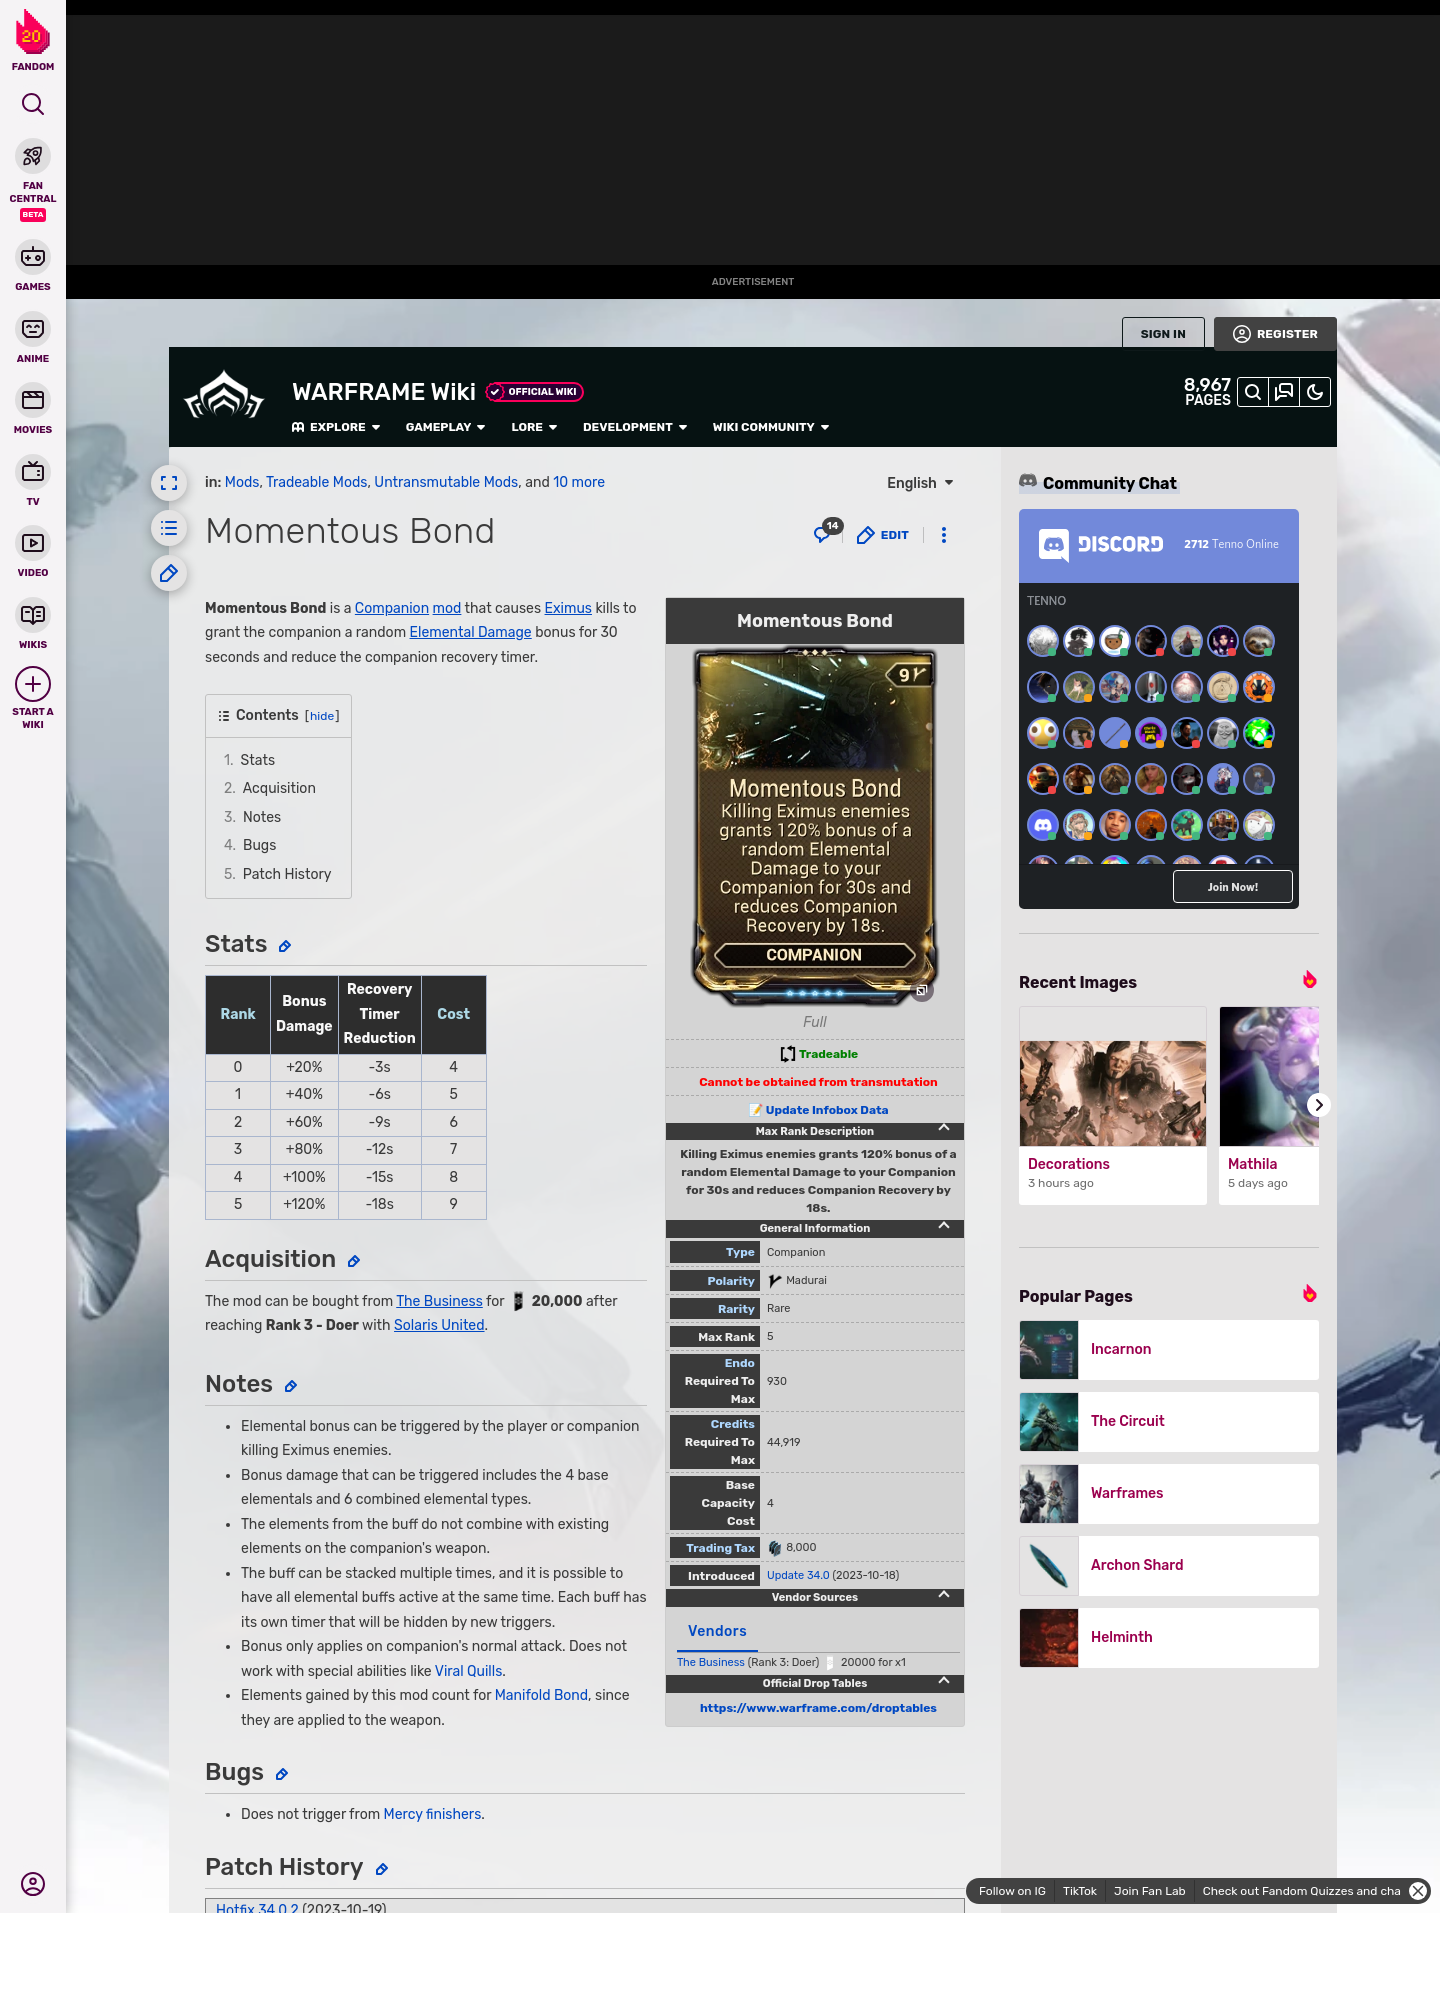
Task: Open the Viral Quills link
Action: click(x=468, y=1671)
